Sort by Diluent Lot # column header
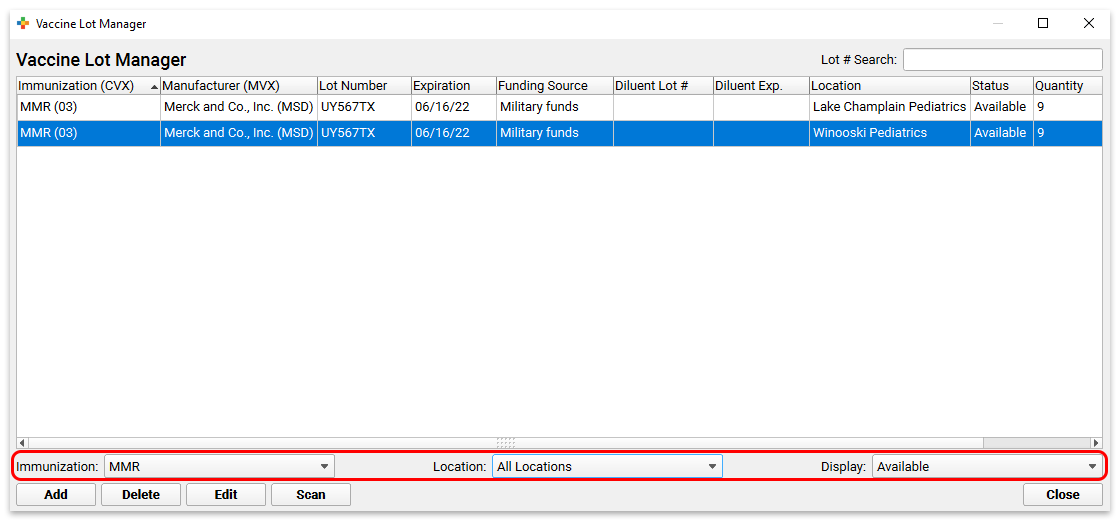 (664, 86)
